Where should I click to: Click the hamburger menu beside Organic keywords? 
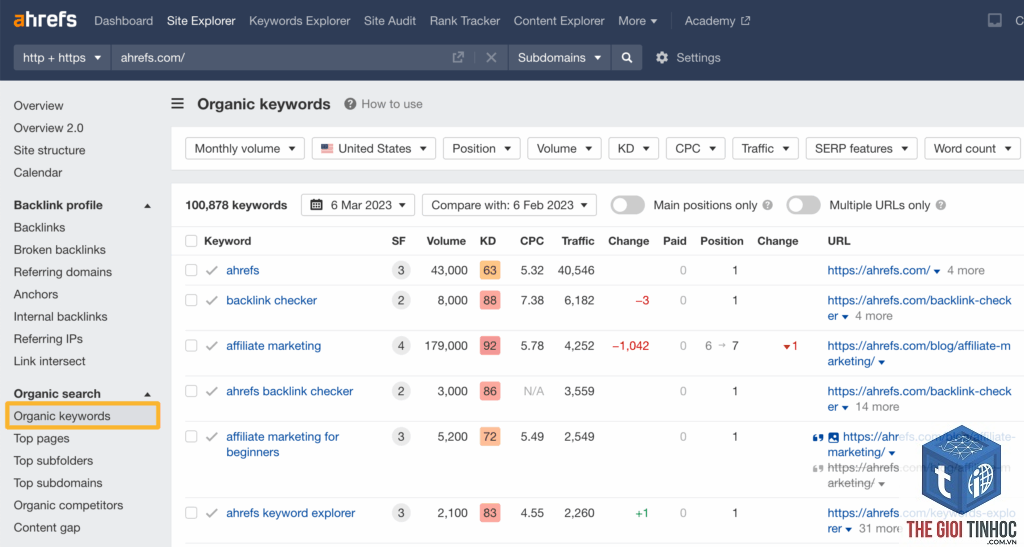178,104
